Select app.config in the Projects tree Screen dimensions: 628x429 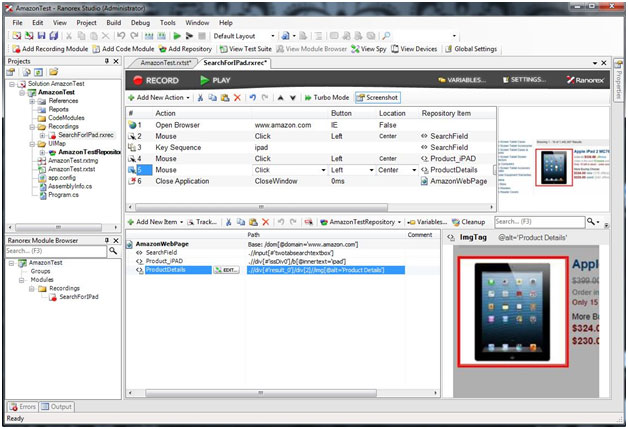click(x=62, y=178)
